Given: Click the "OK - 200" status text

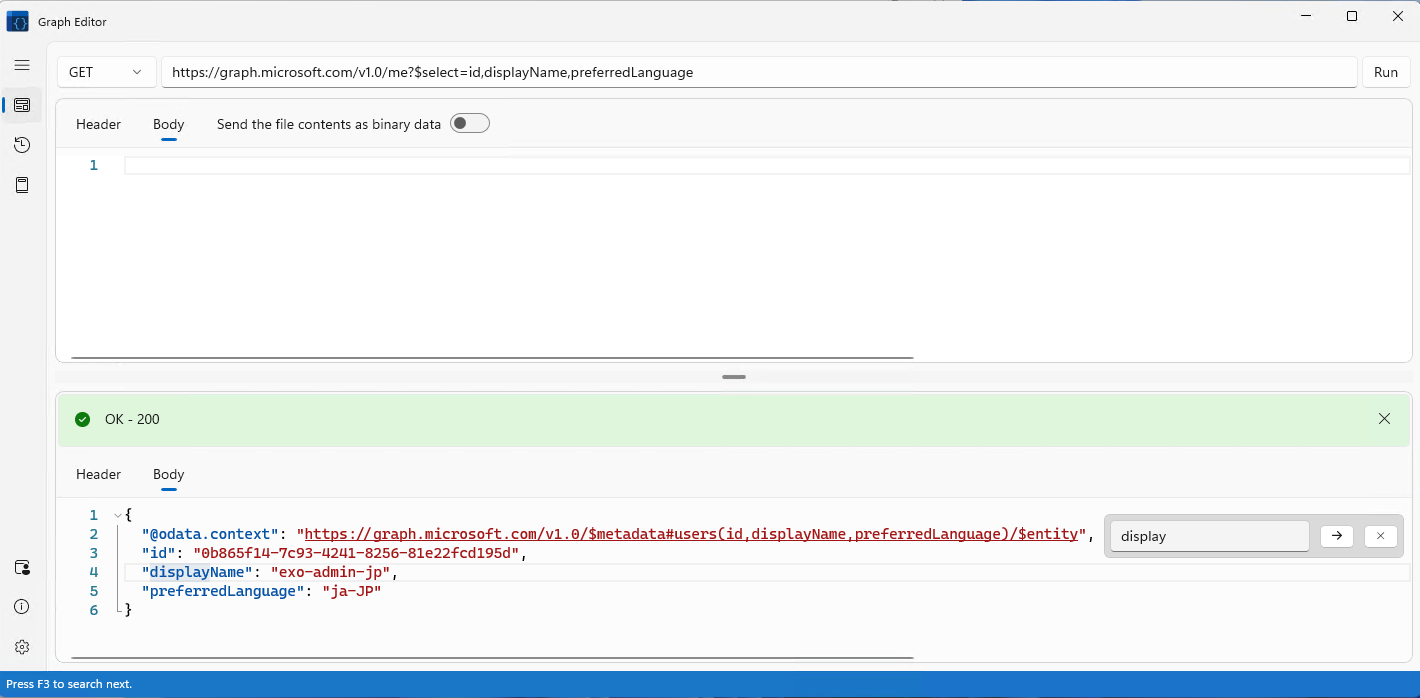Looking at the screenshot, I should (132, 419).
